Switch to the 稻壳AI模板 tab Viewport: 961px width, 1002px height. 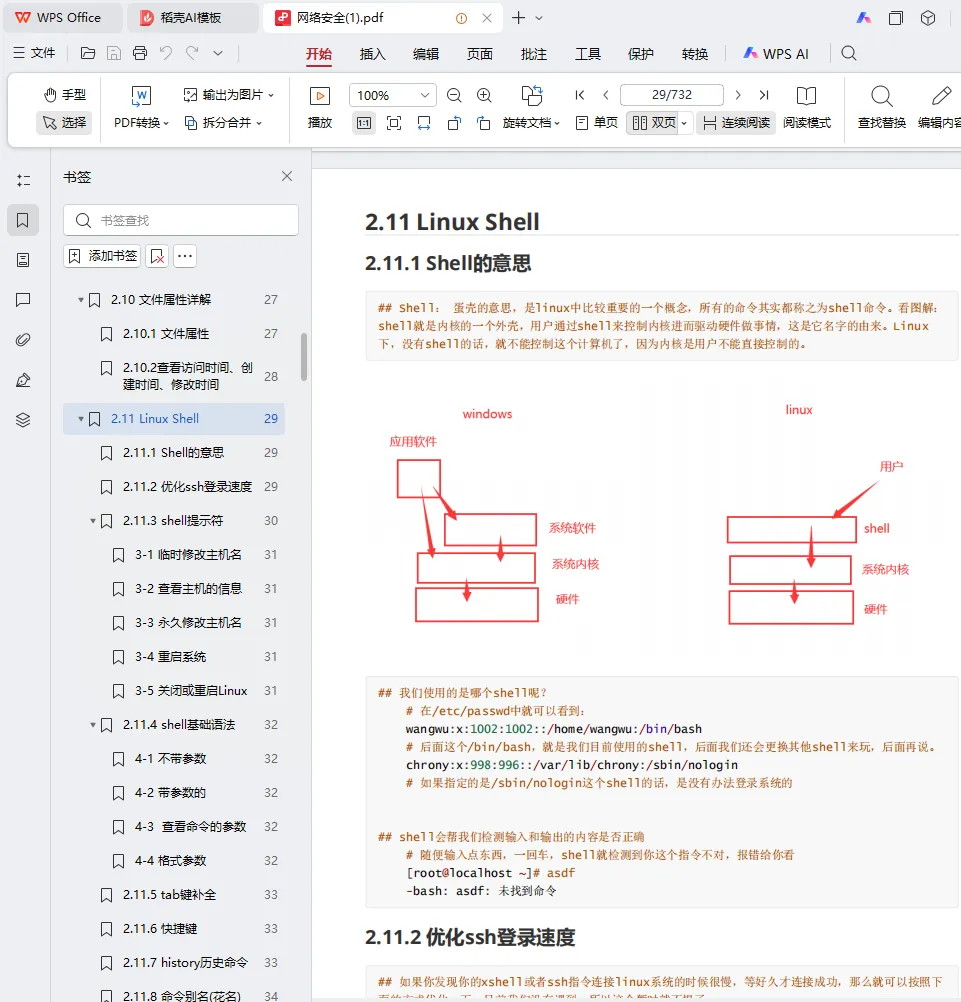point(191,18)
